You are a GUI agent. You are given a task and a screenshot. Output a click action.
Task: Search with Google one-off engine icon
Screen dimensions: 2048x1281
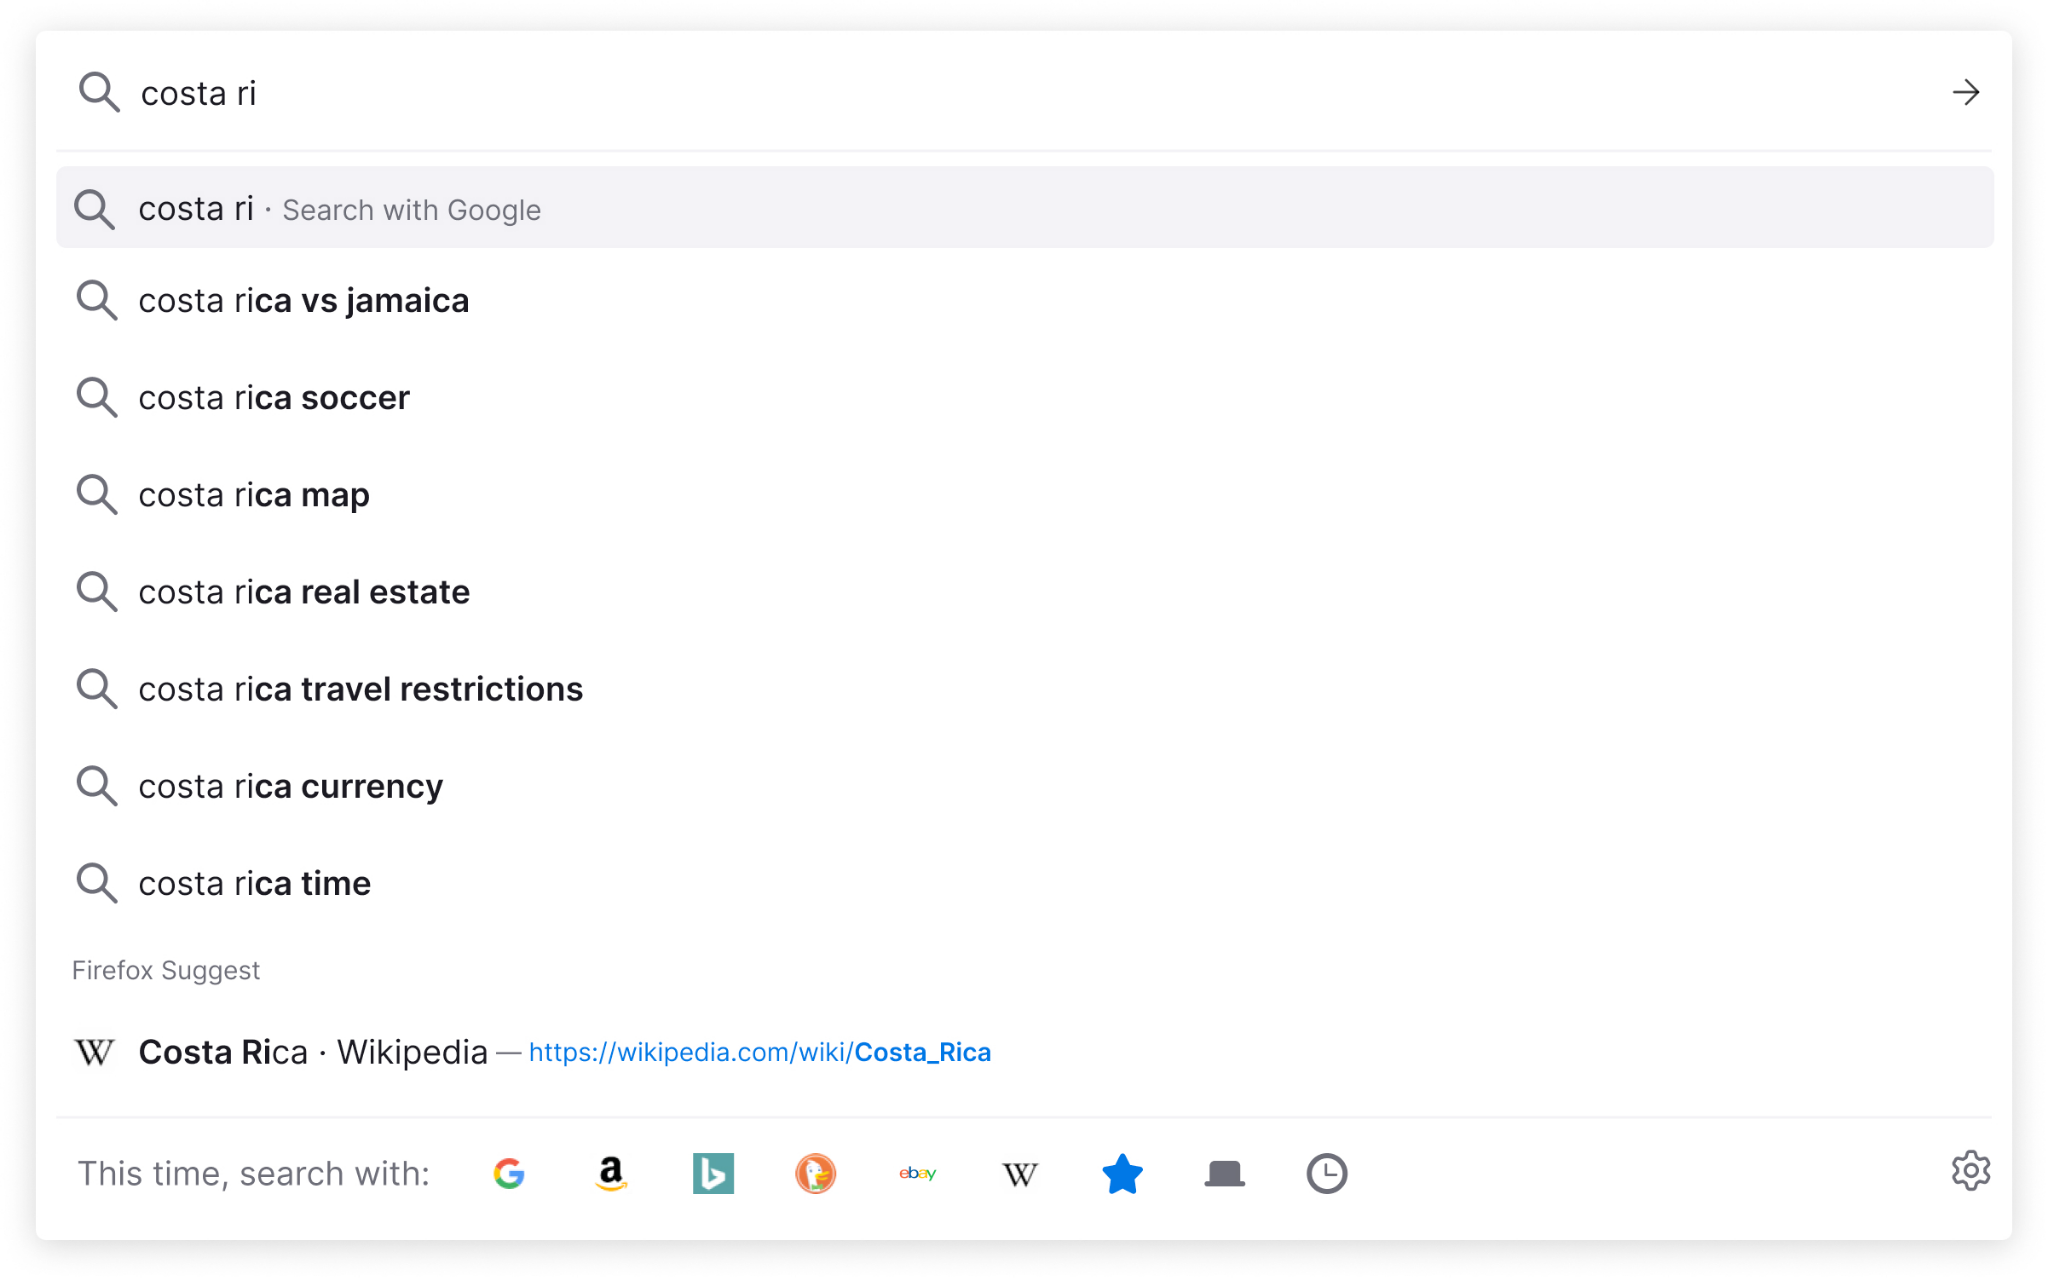tap(509, 1173)
